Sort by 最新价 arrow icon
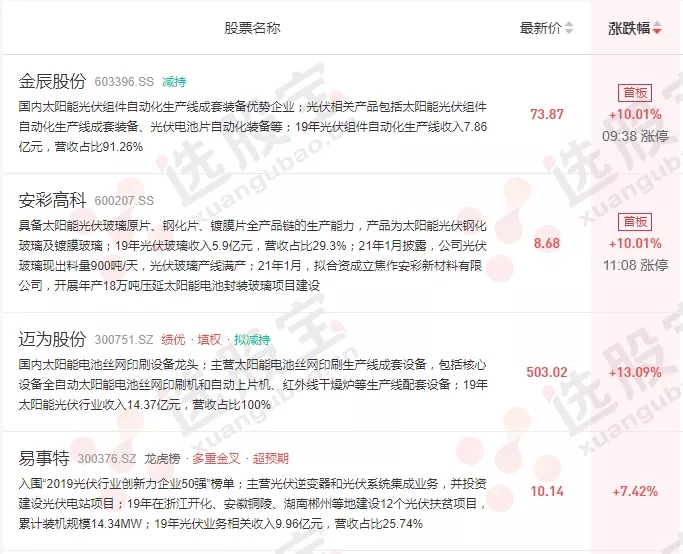The image size is (683, 554). coord(568,28)
